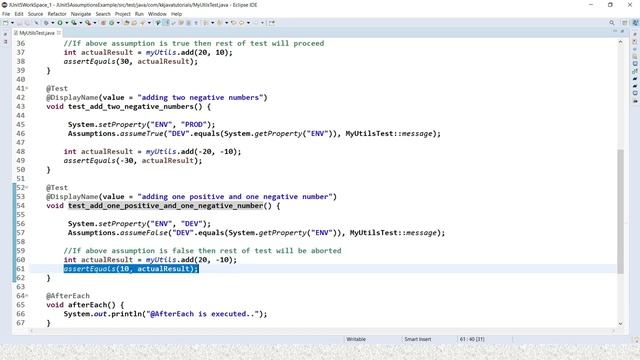Select the MyUtilsTest.java tab

[x=37, y=33]
